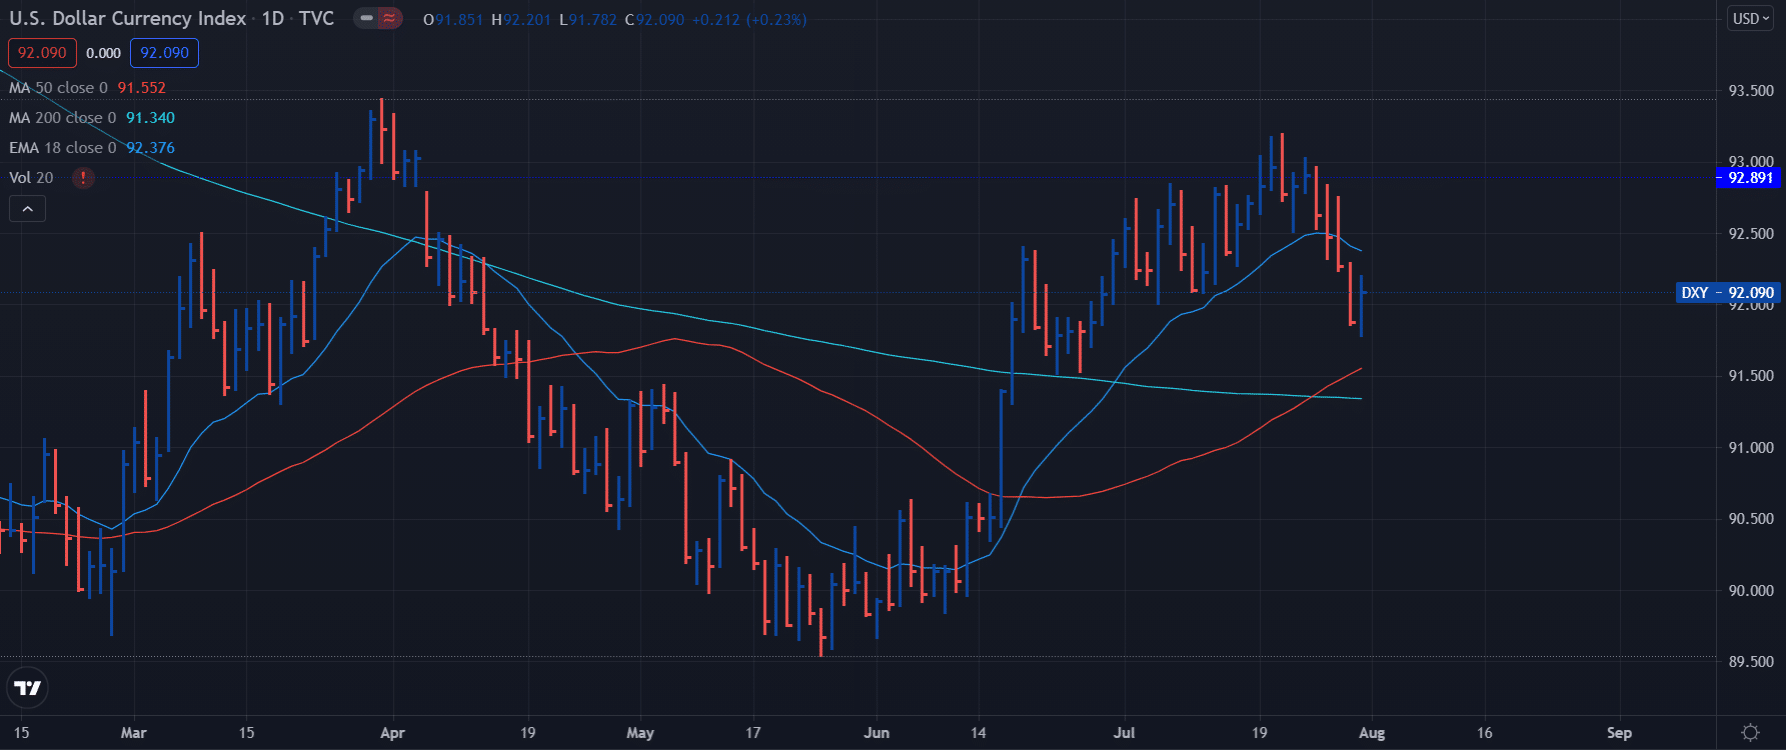Click the open price value O91.851
1786x750 pixels.
click(453, 20)
